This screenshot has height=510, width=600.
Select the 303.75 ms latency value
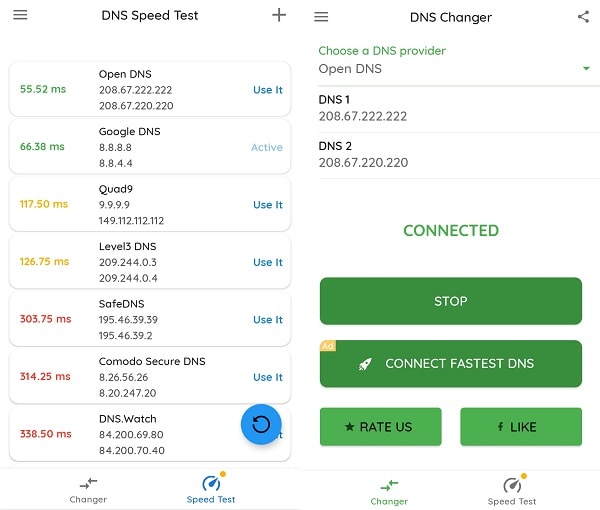[46, 319]
